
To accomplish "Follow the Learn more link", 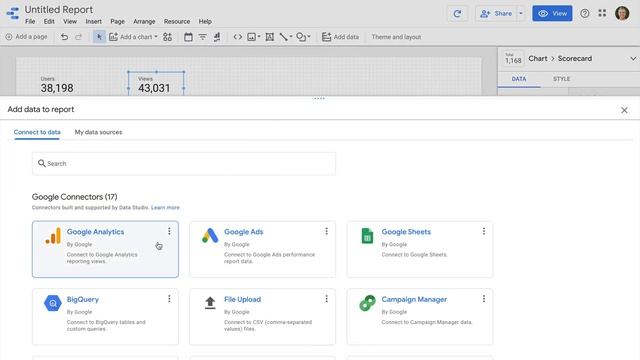I will pos(165,207).
